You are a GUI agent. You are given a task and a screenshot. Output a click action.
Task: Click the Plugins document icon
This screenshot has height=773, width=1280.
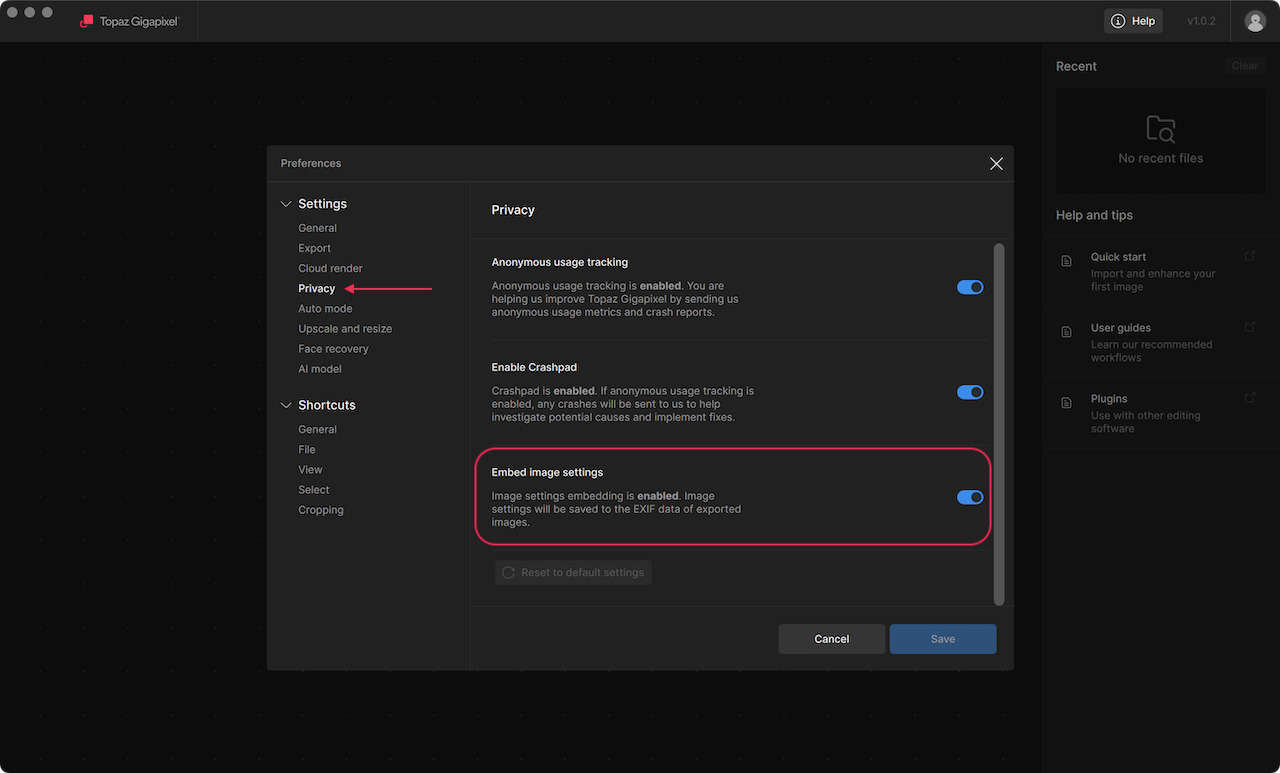[1066, 403]
